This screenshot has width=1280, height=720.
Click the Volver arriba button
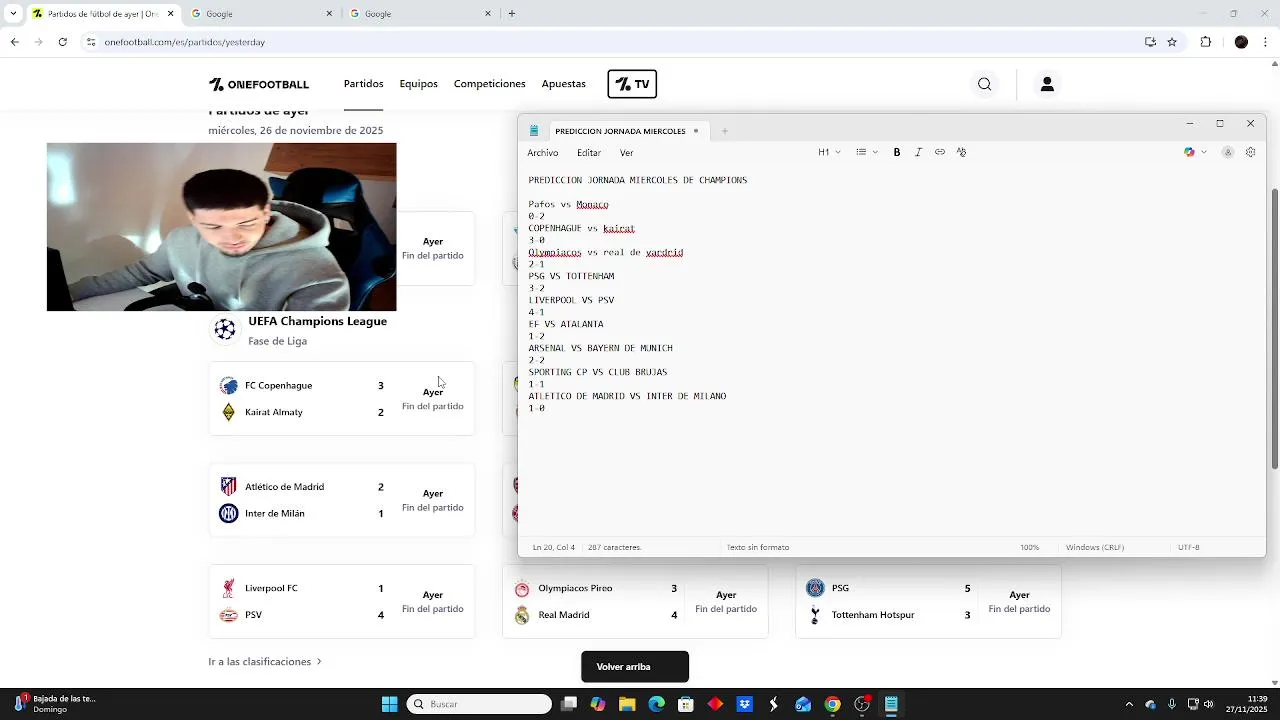point(635,667)
